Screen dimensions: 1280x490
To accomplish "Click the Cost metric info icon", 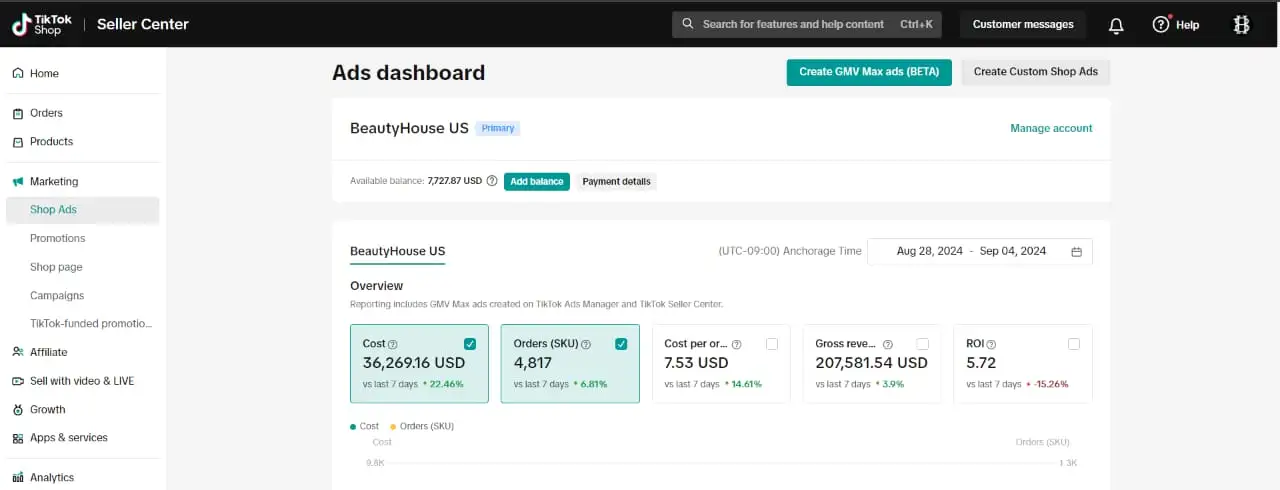I will [393, 344].
